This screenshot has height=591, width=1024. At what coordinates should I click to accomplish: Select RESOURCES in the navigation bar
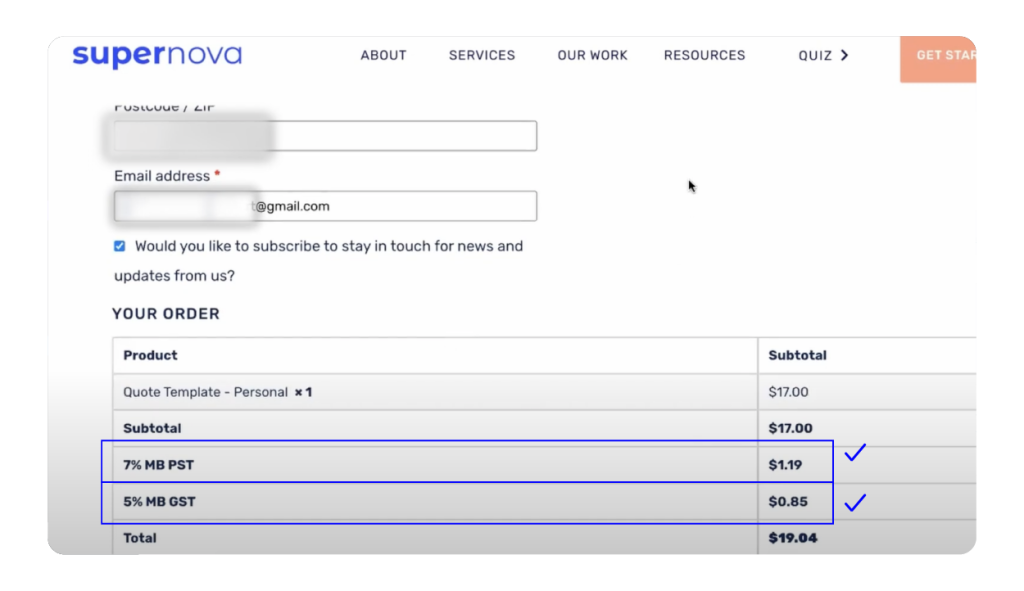point(704,55)
